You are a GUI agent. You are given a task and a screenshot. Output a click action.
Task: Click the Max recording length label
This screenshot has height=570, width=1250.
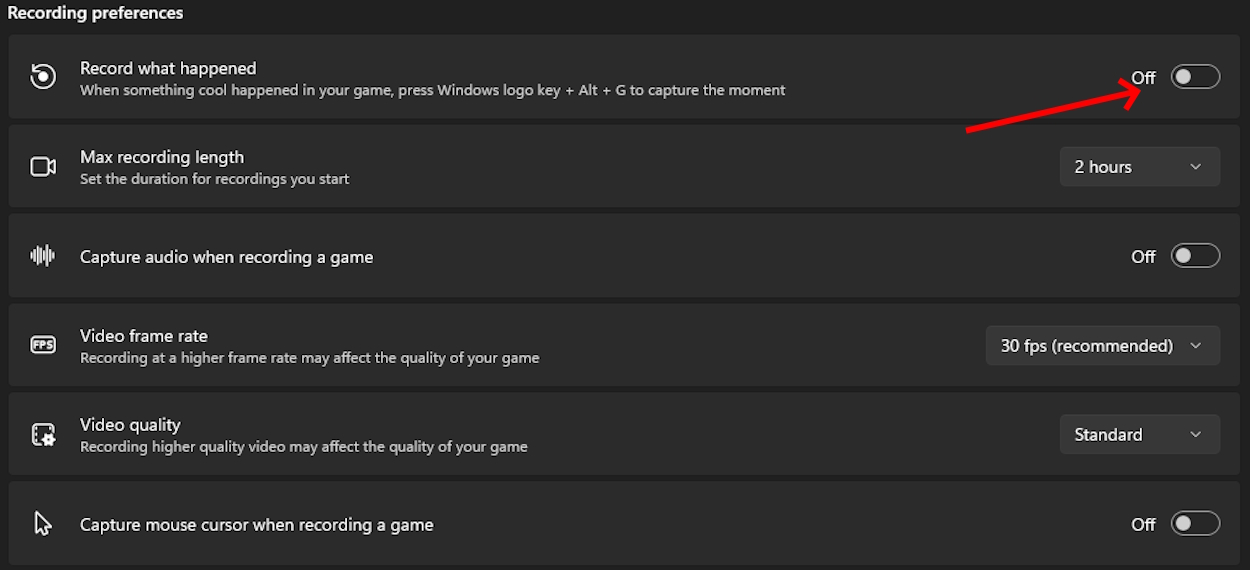pos(162,157)
